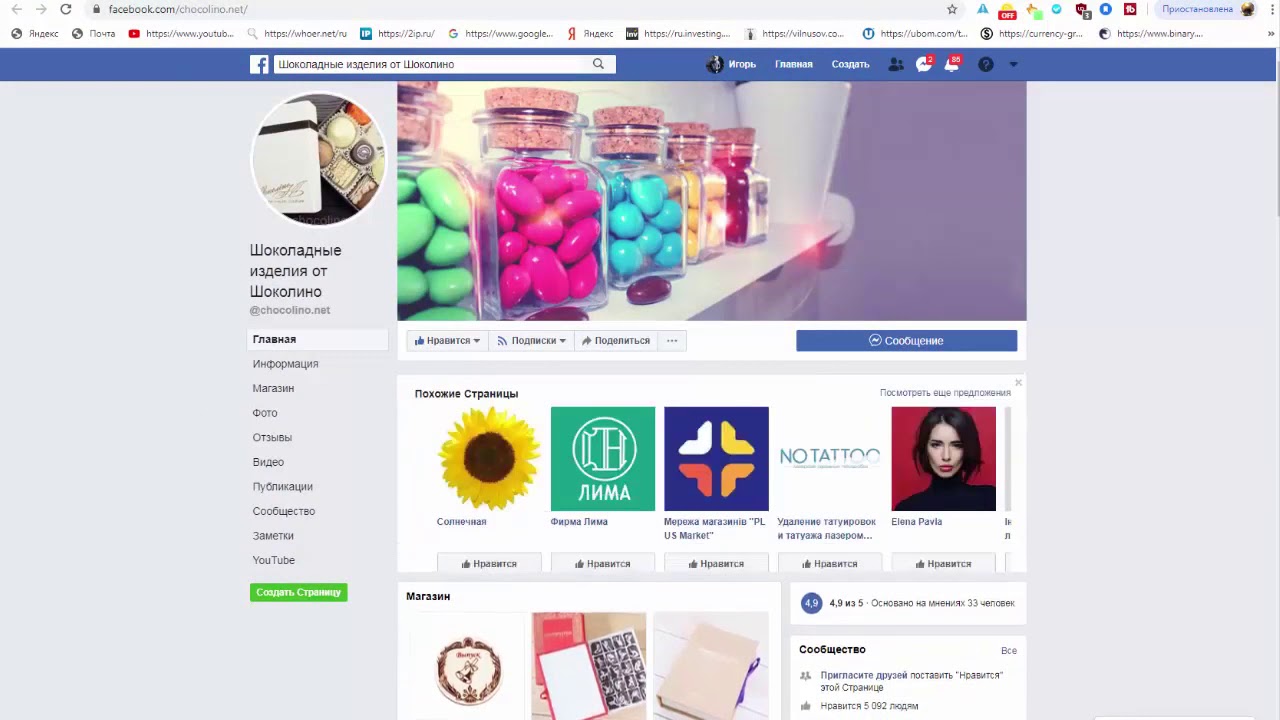Bookmark page with star icon

952,9
